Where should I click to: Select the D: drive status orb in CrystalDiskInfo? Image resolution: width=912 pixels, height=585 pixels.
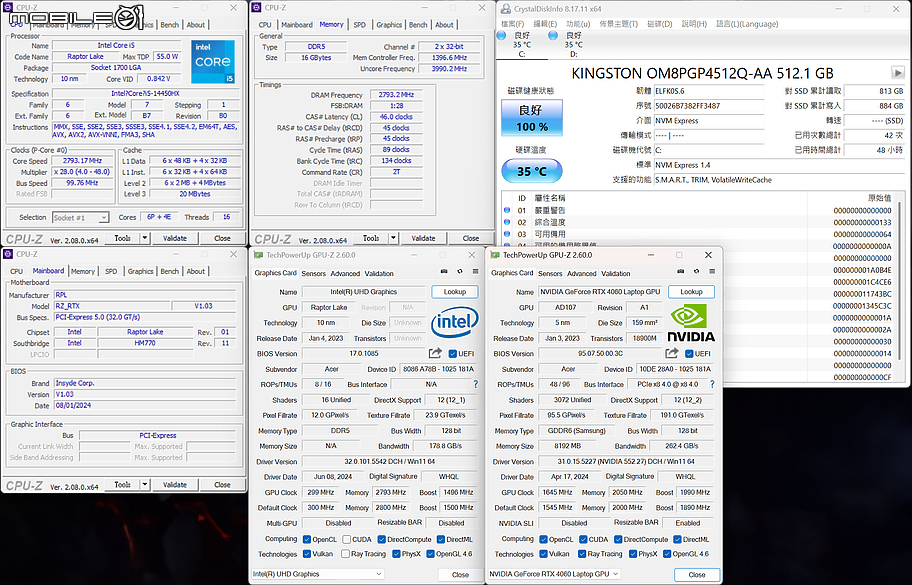[x=553, y=35]
